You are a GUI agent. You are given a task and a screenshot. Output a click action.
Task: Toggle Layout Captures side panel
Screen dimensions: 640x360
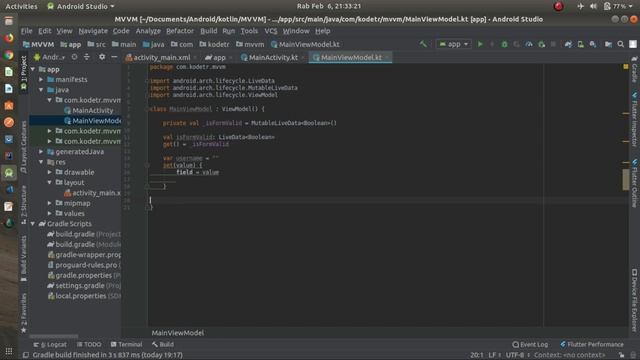pos(24,147)
